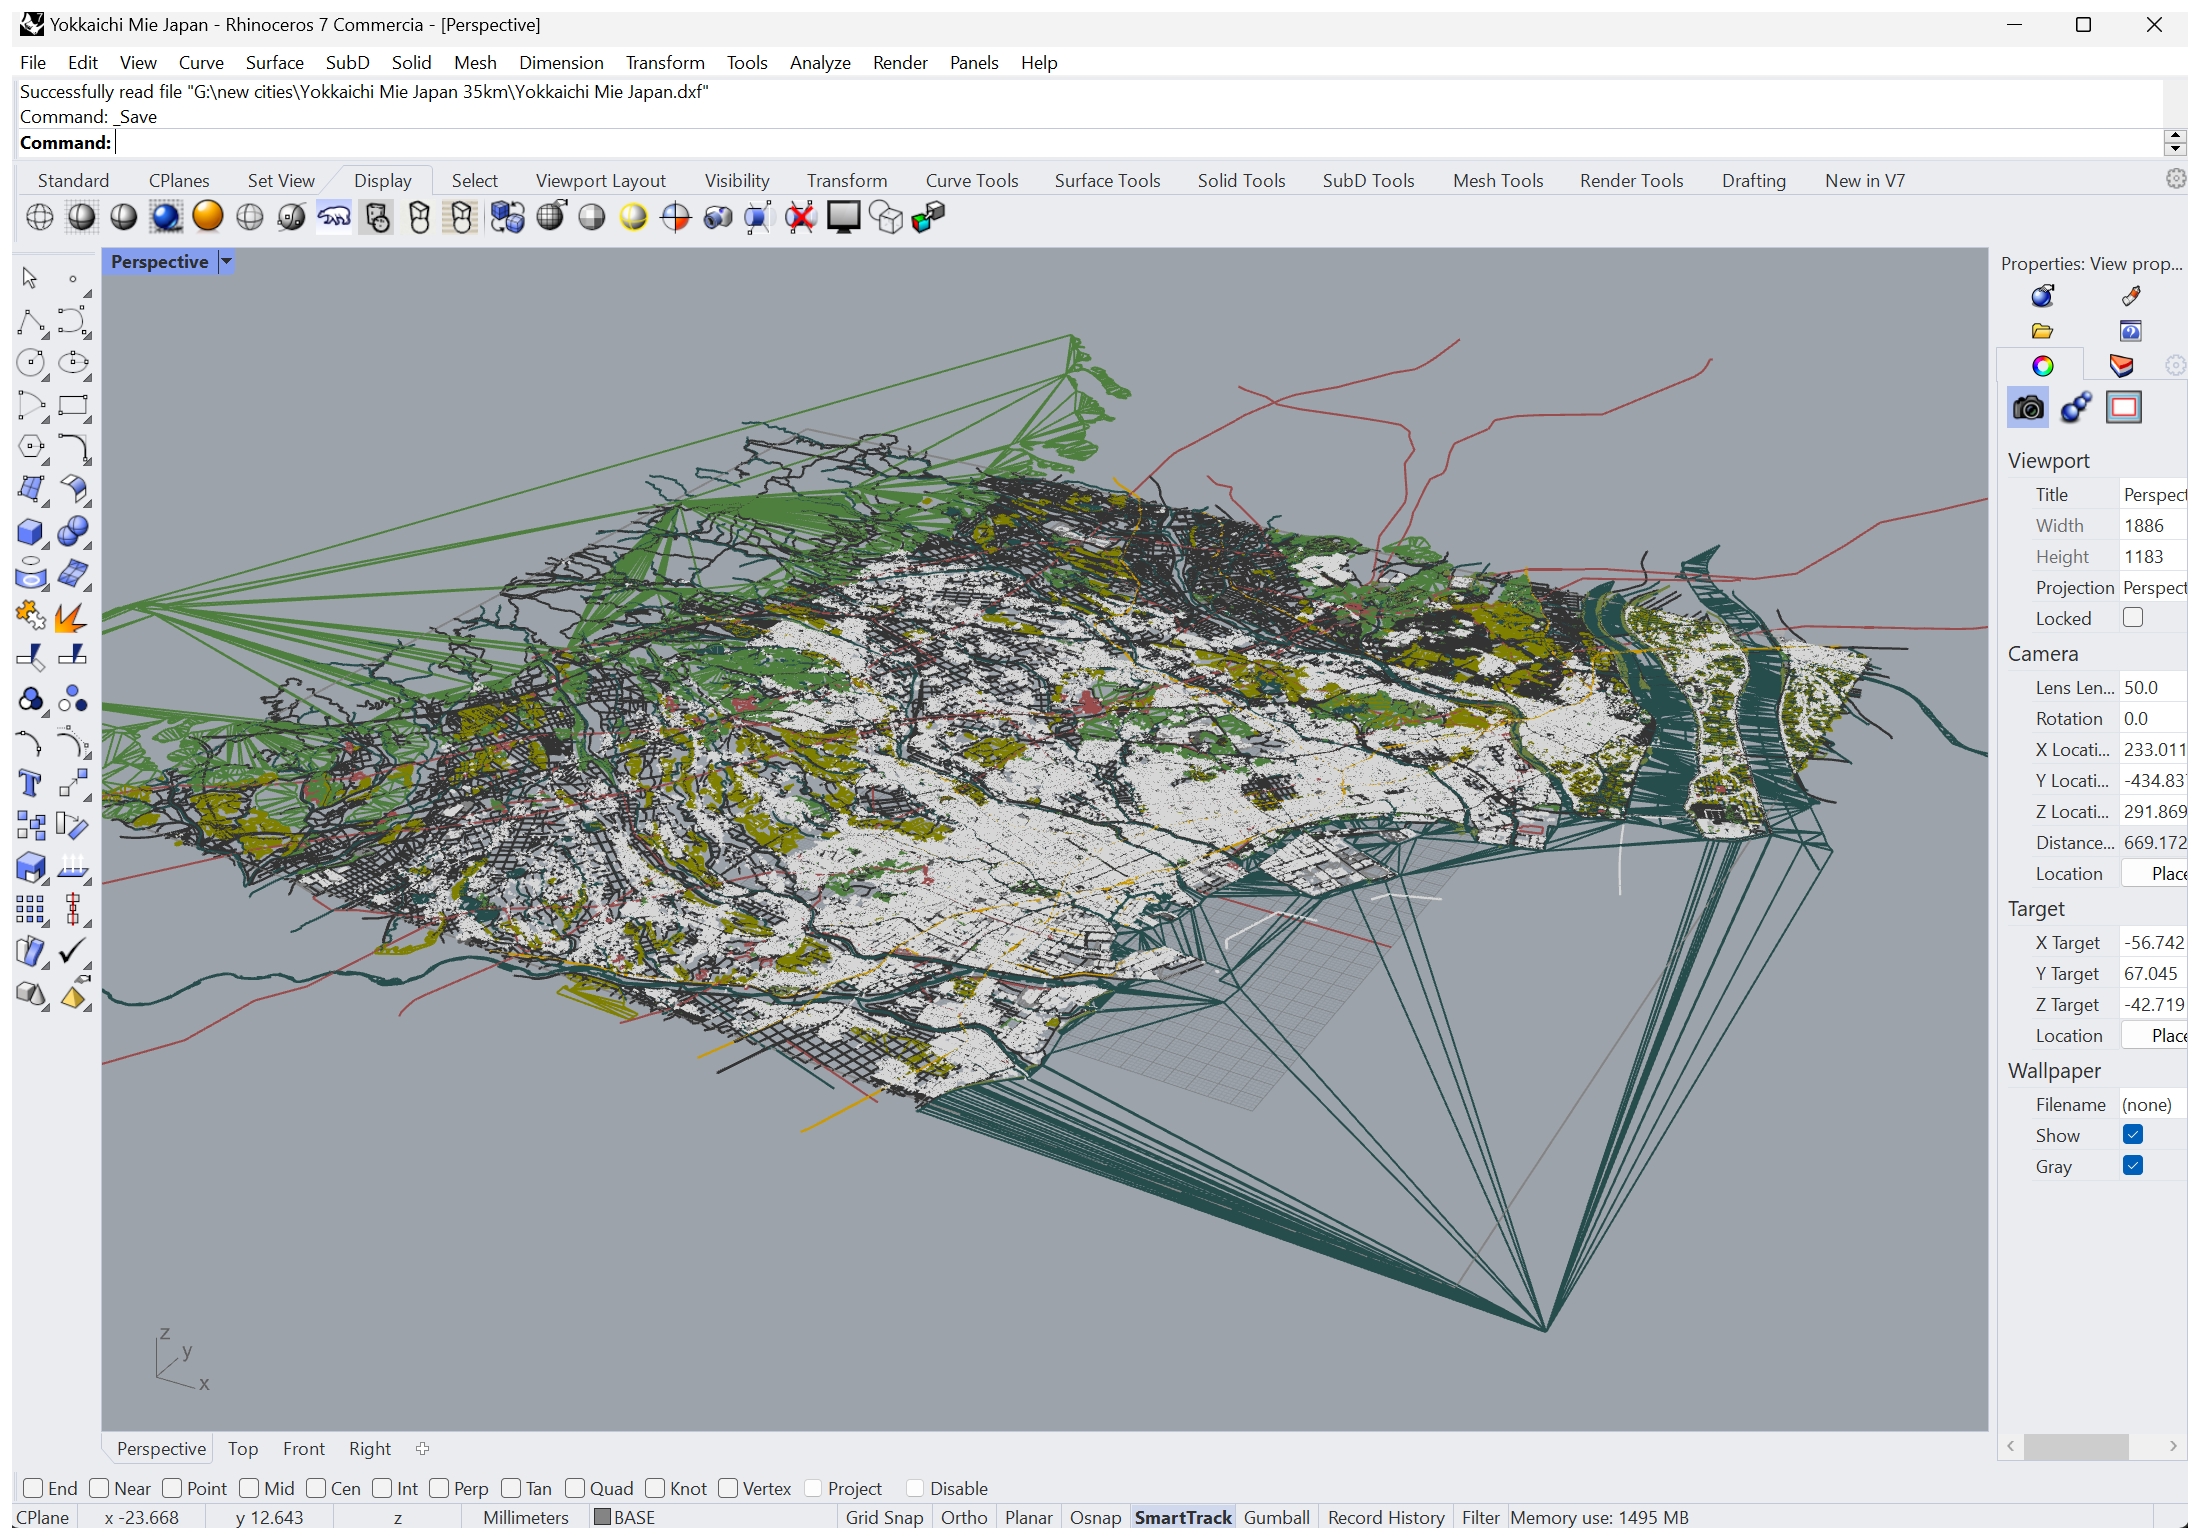
Task: Switch to the Mesh Tools toolbar tab
Action: (x=1497, y=181)
